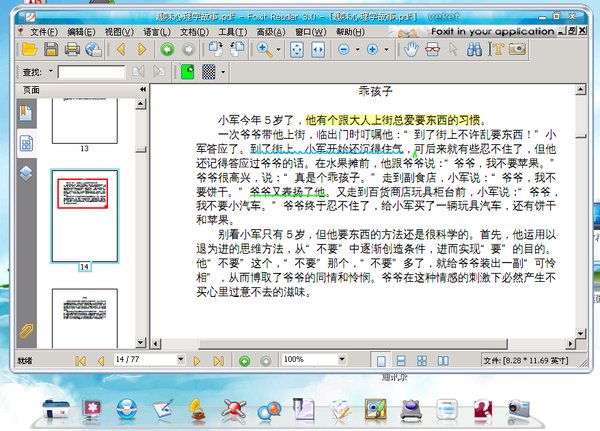
Task: Click green previous view button in the toolbar
Action: coord(167,49)
